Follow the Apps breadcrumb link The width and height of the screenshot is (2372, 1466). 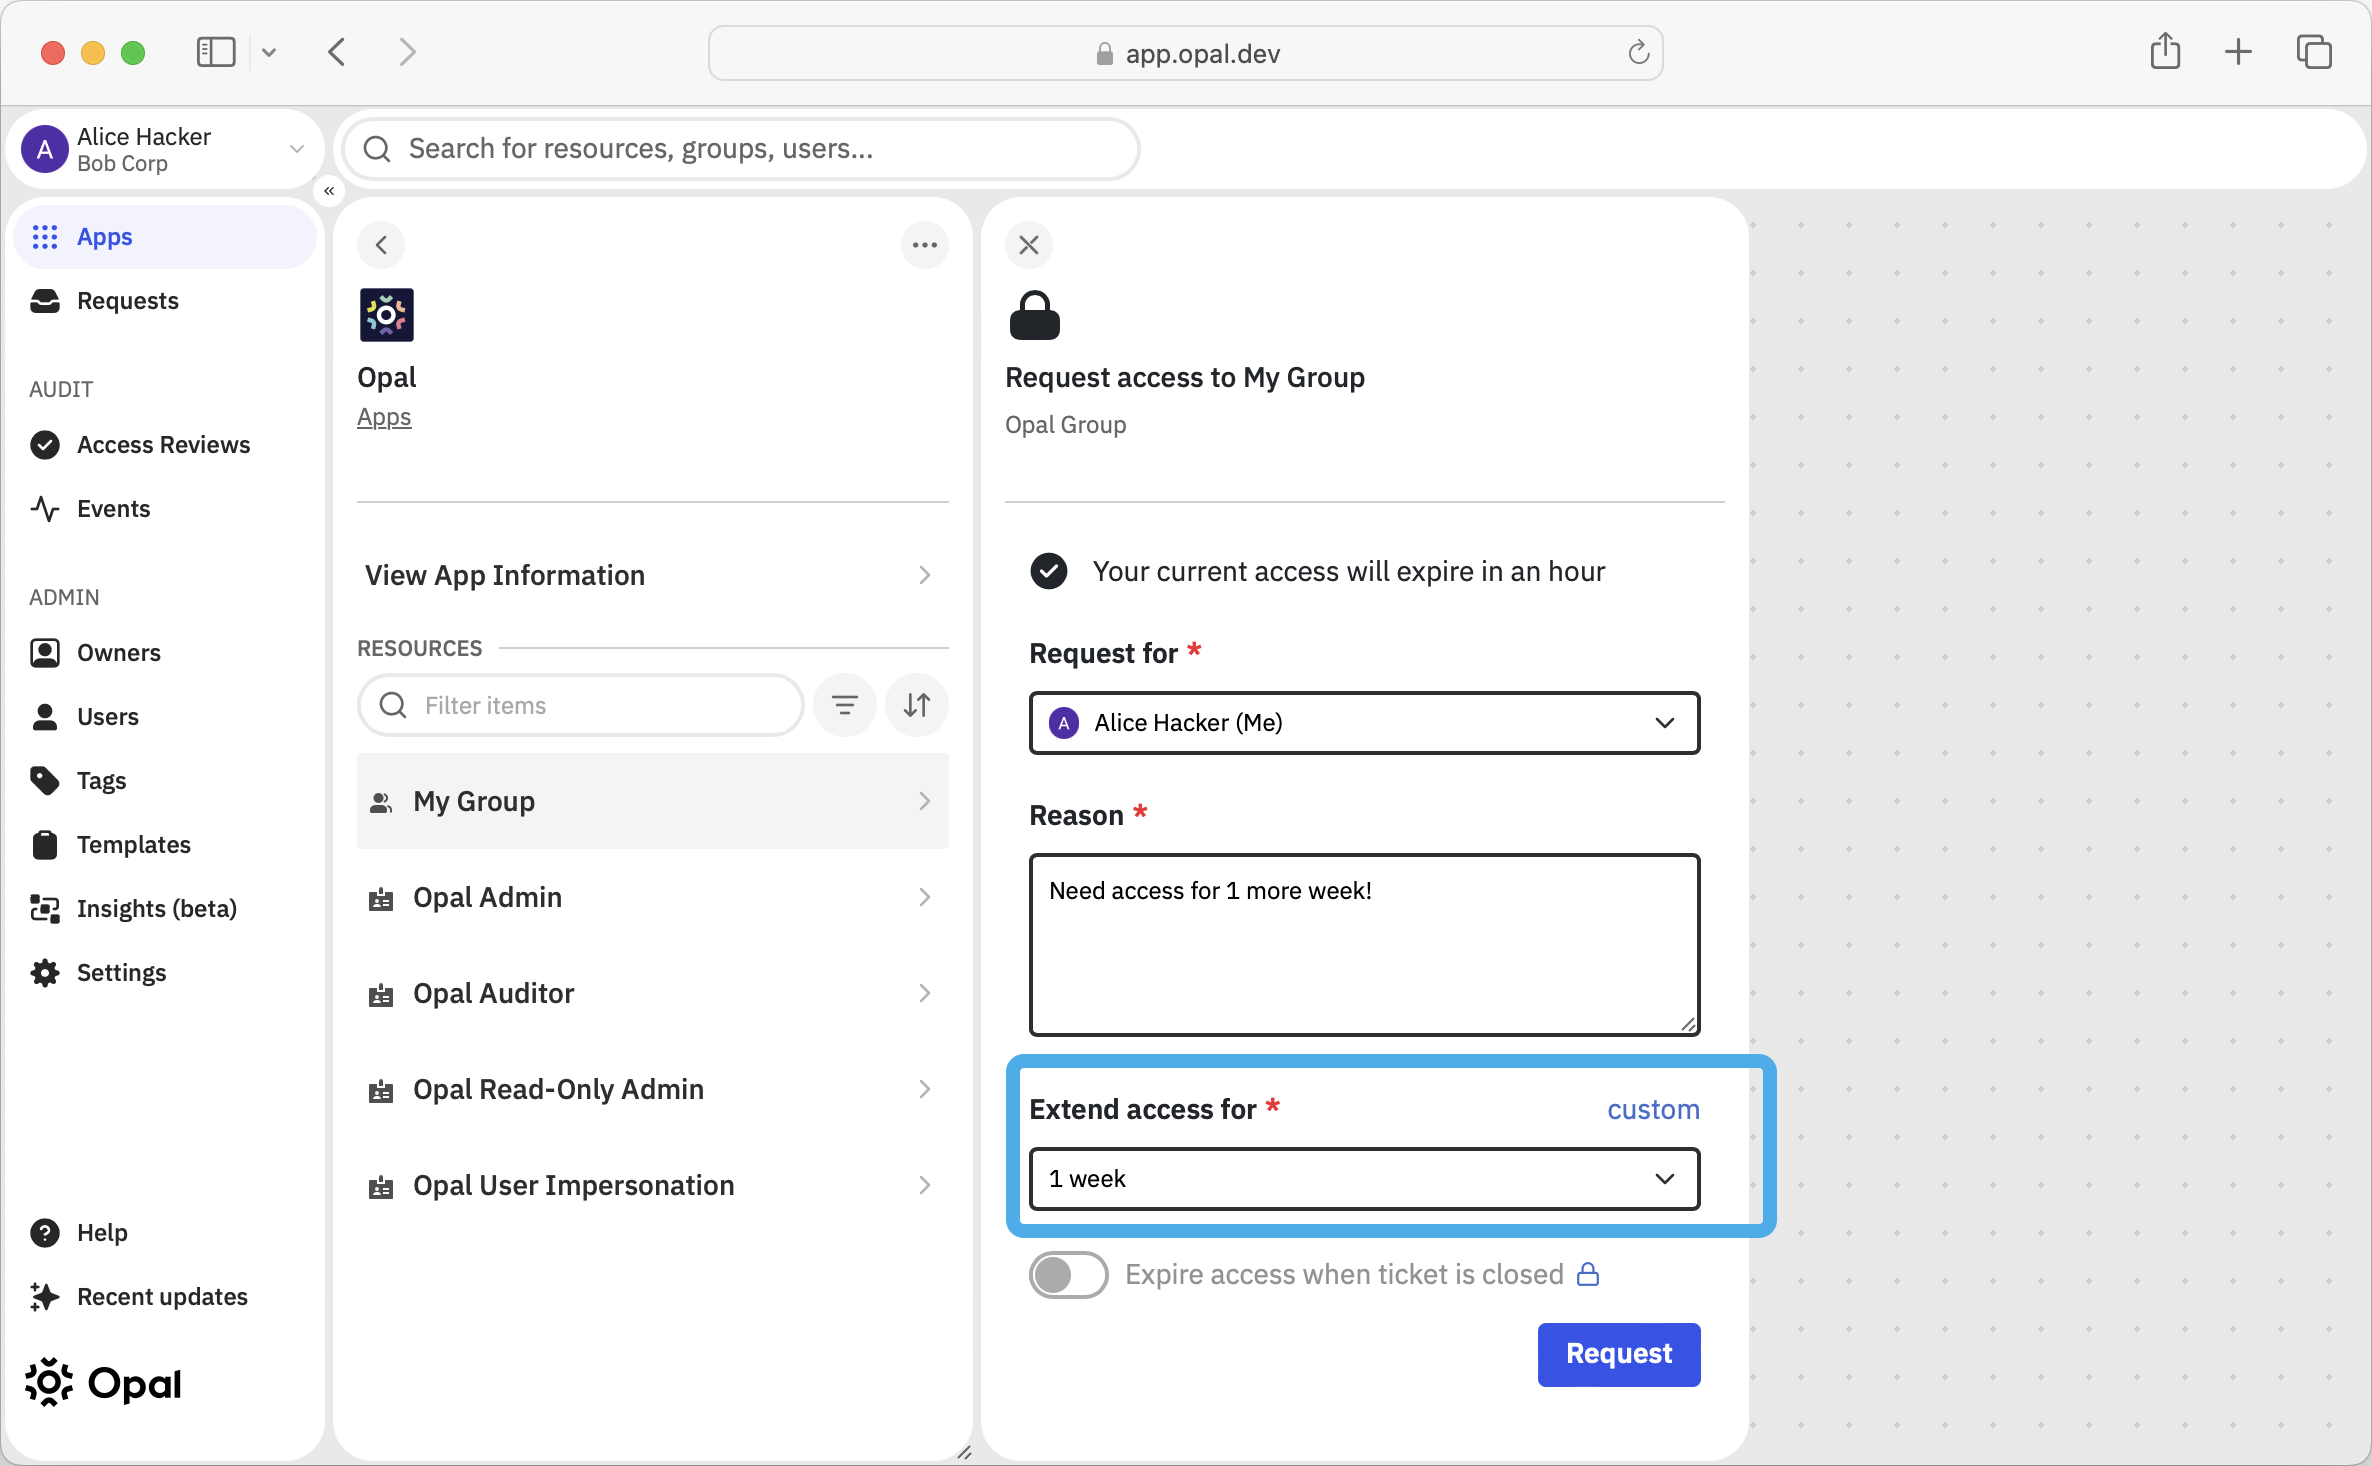tap(384, 417)
